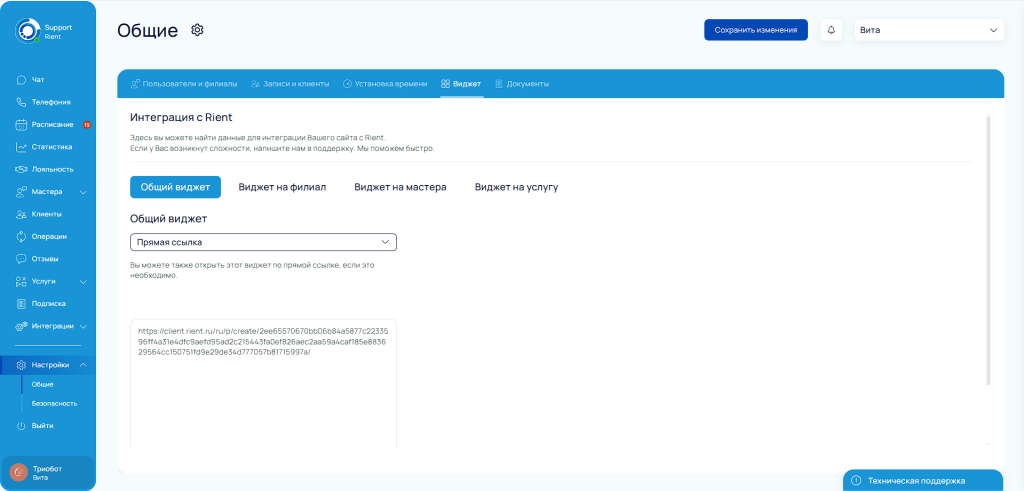Open Чат in the sidebar
The image size is (1024, 491).
(38, 79)
